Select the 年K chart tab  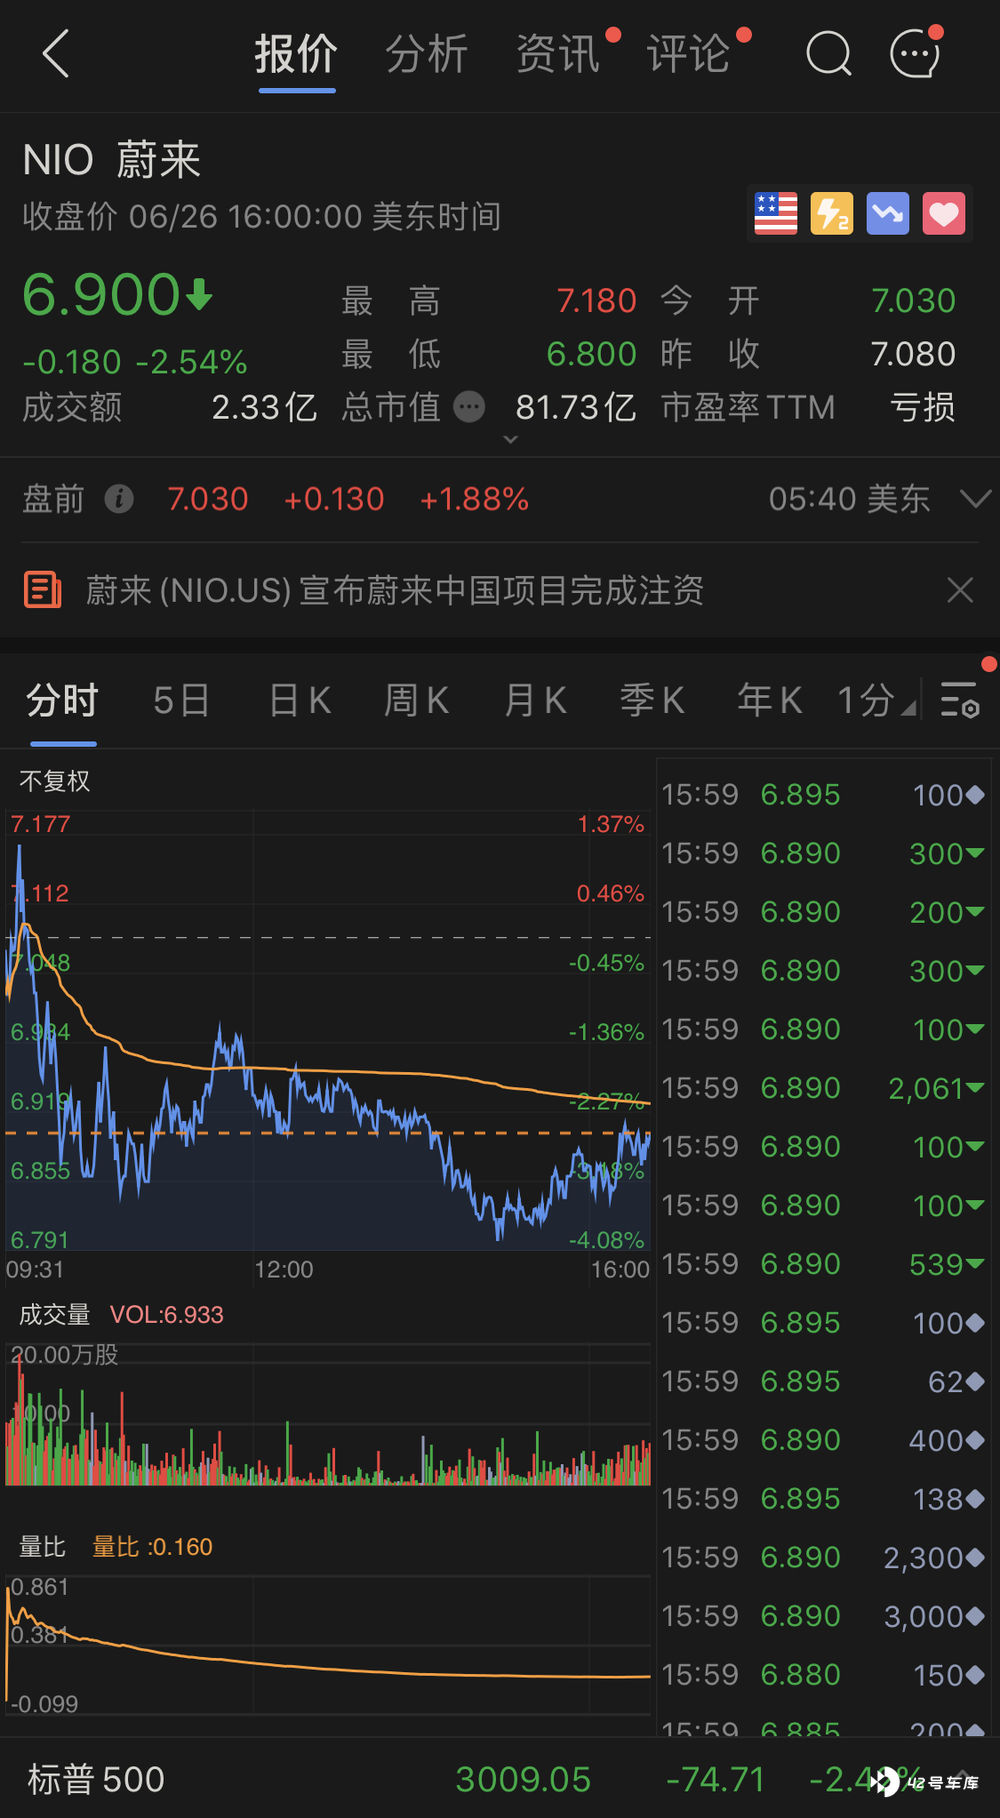coord(770,700)
